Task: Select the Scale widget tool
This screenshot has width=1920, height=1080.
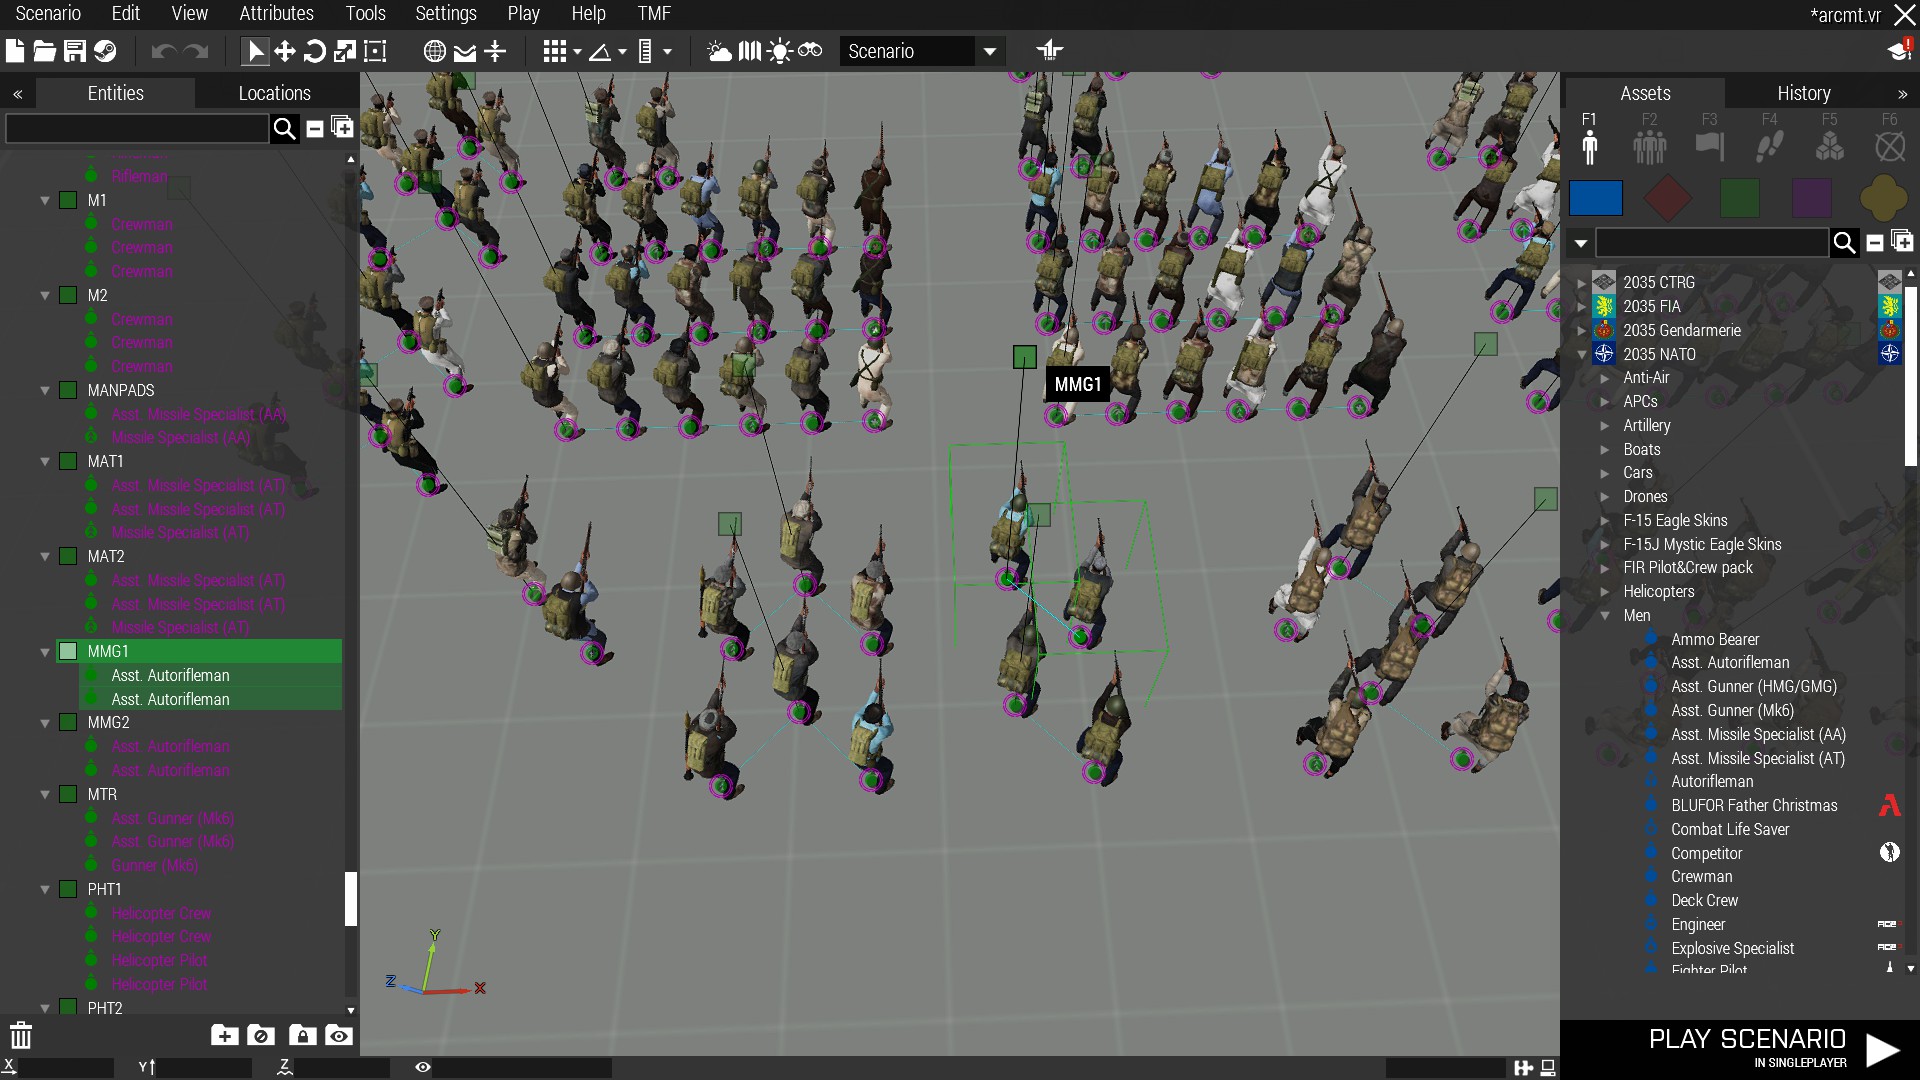Action: [x=345, y=51]
